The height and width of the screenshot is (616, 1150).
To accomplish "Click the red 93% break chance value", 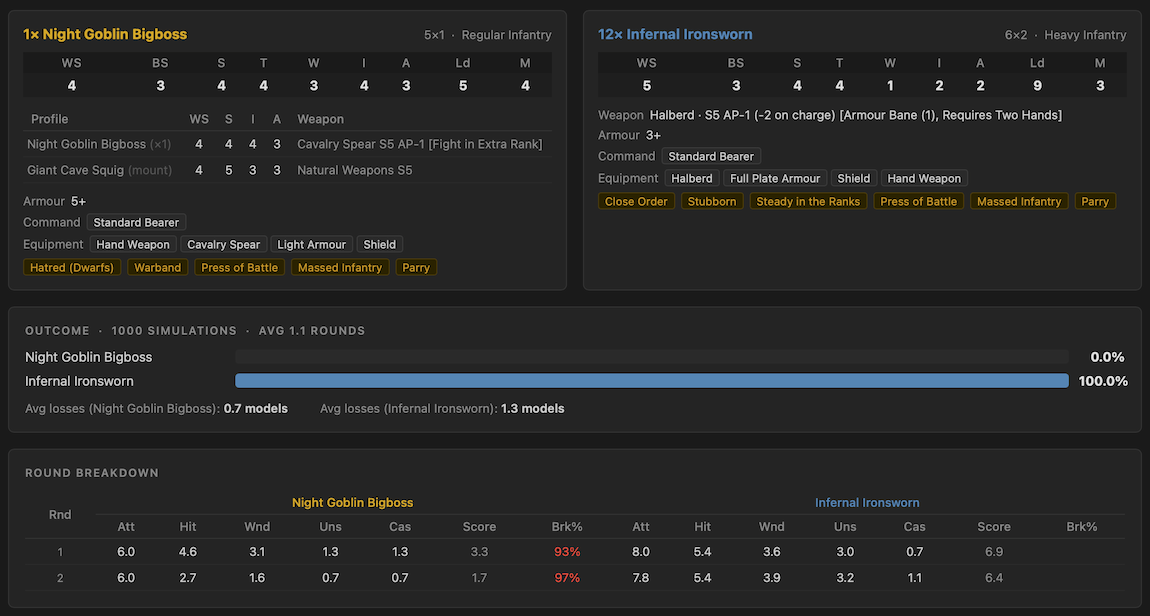I will (566, 551).
